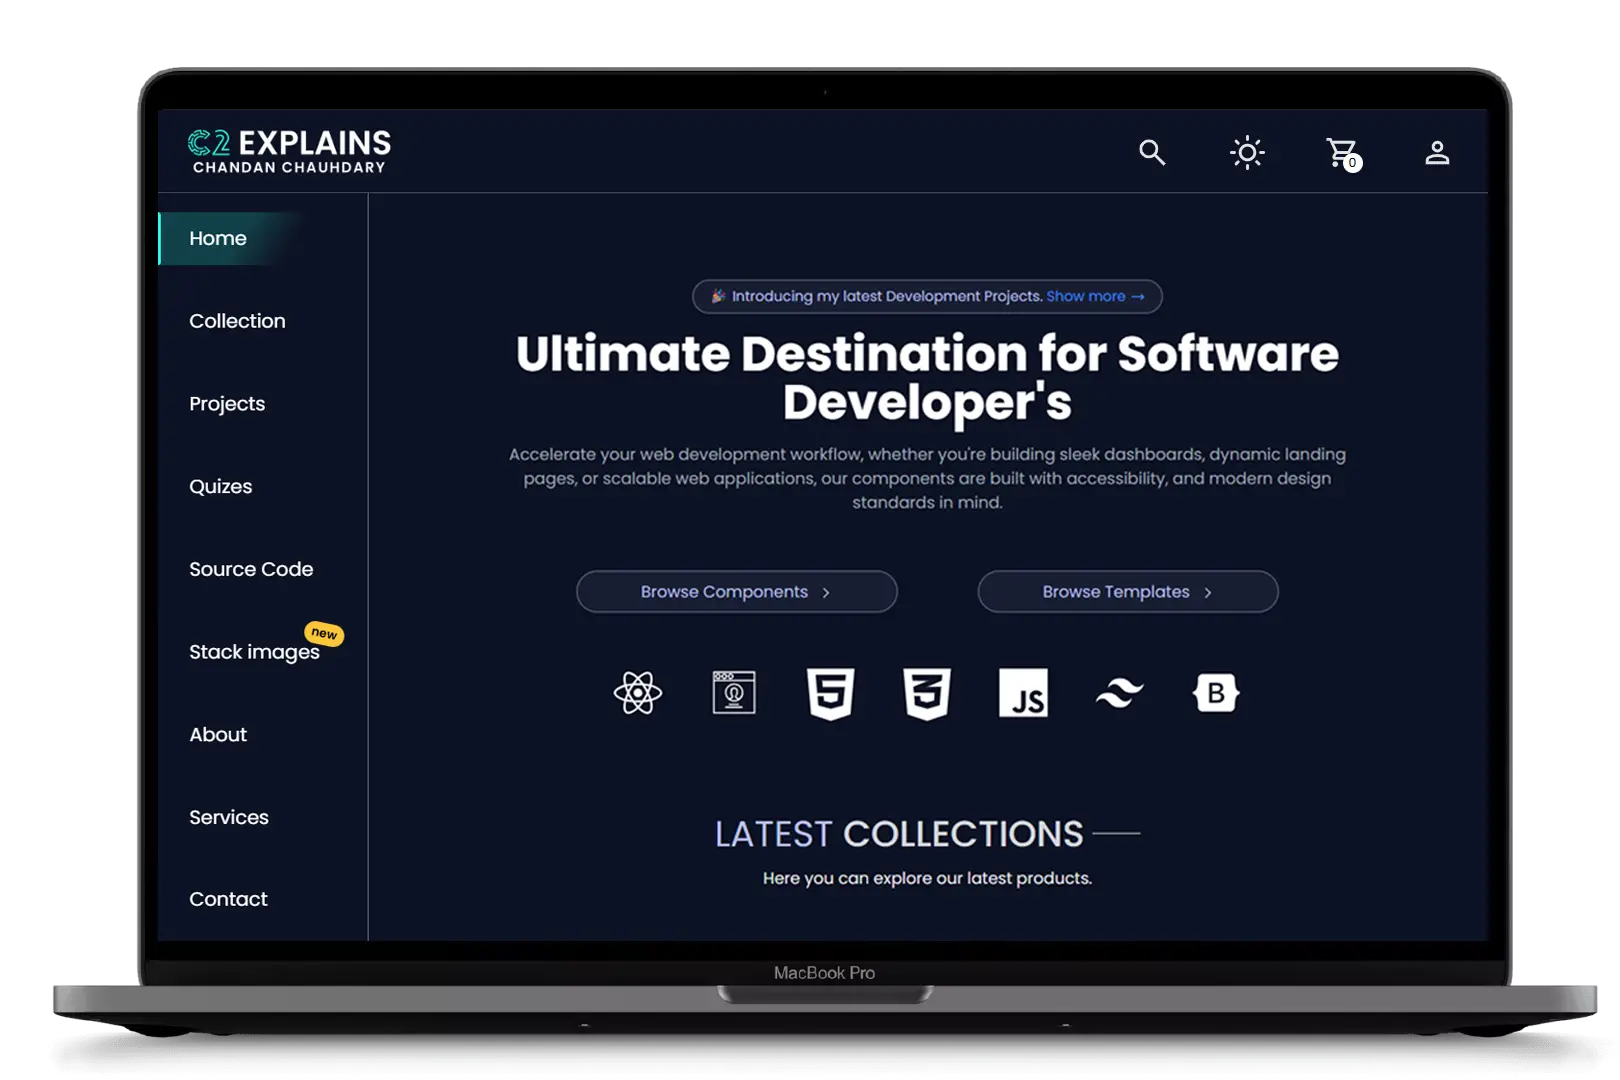Click the Bootstrap B icon
Image resolution: width=1620 pixels, height=1080 pixels.
click(x=1215, y=692)
